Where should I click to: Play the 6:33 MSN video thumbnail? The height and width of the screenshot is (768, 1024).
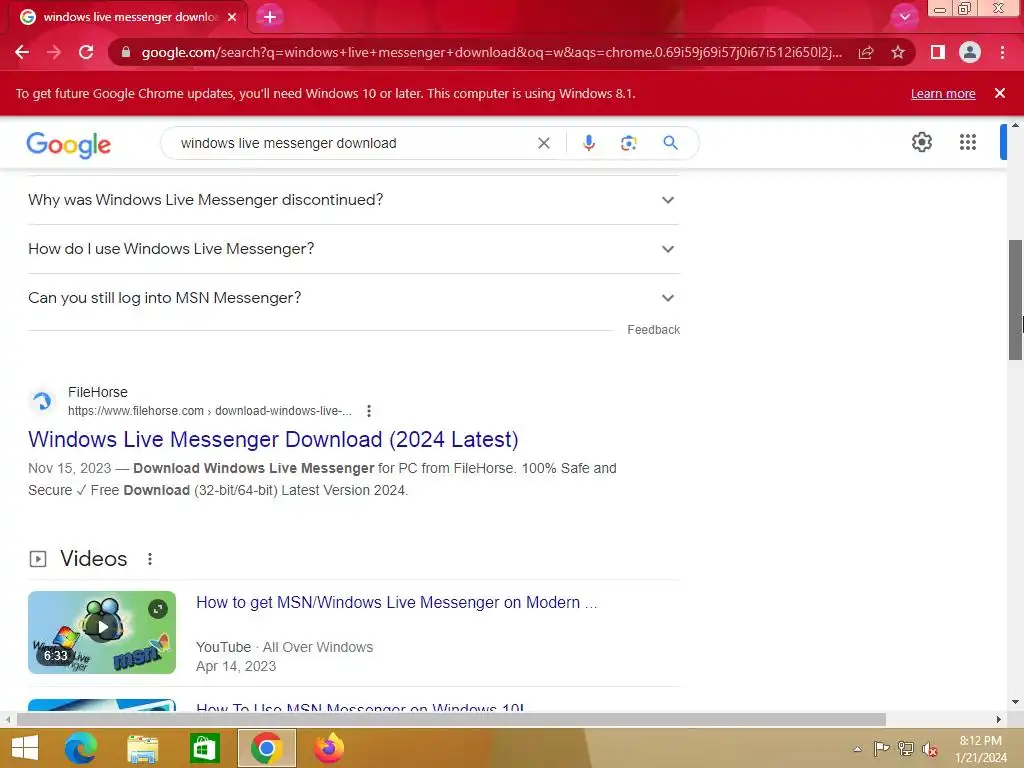pyautogui.click(x=102, y=632)
